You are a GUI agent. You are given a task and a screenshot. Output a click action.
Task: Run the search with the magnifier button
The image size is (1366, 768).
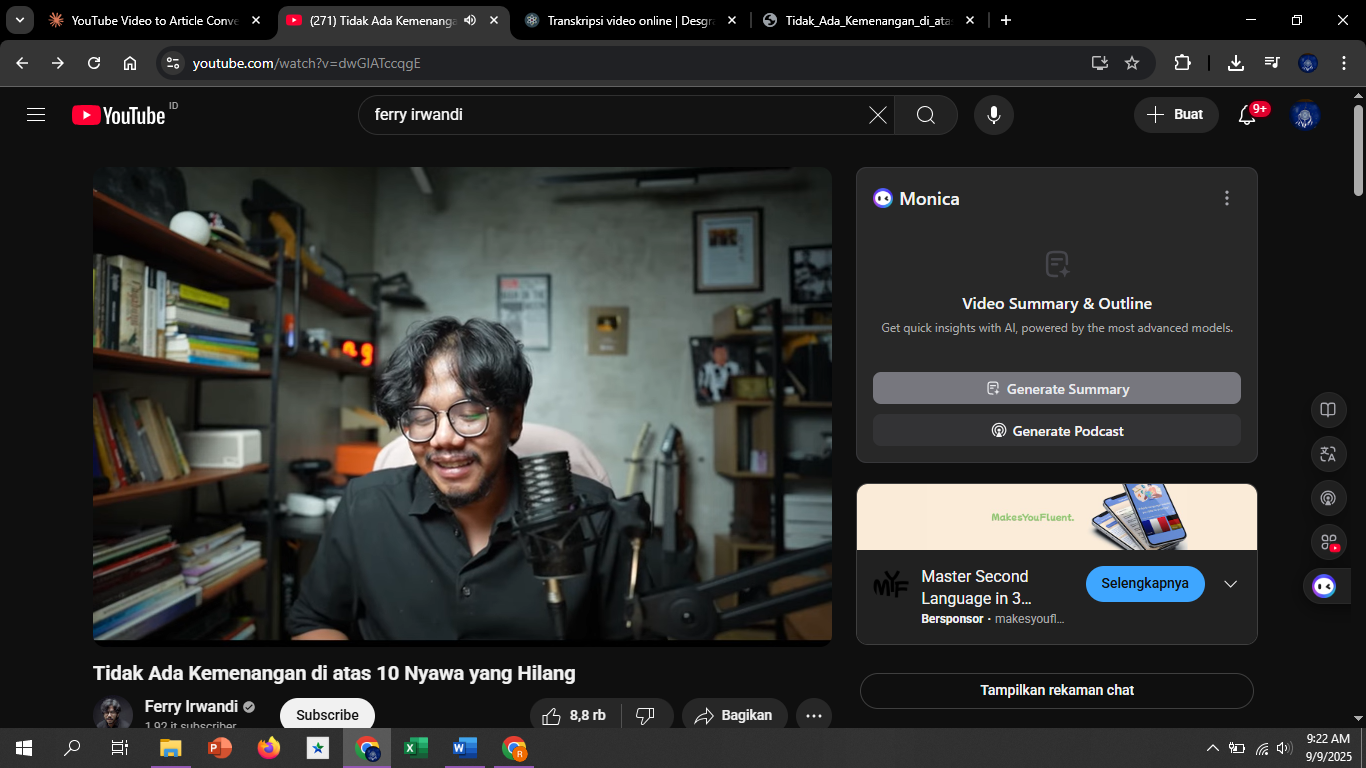pos(926,115)
